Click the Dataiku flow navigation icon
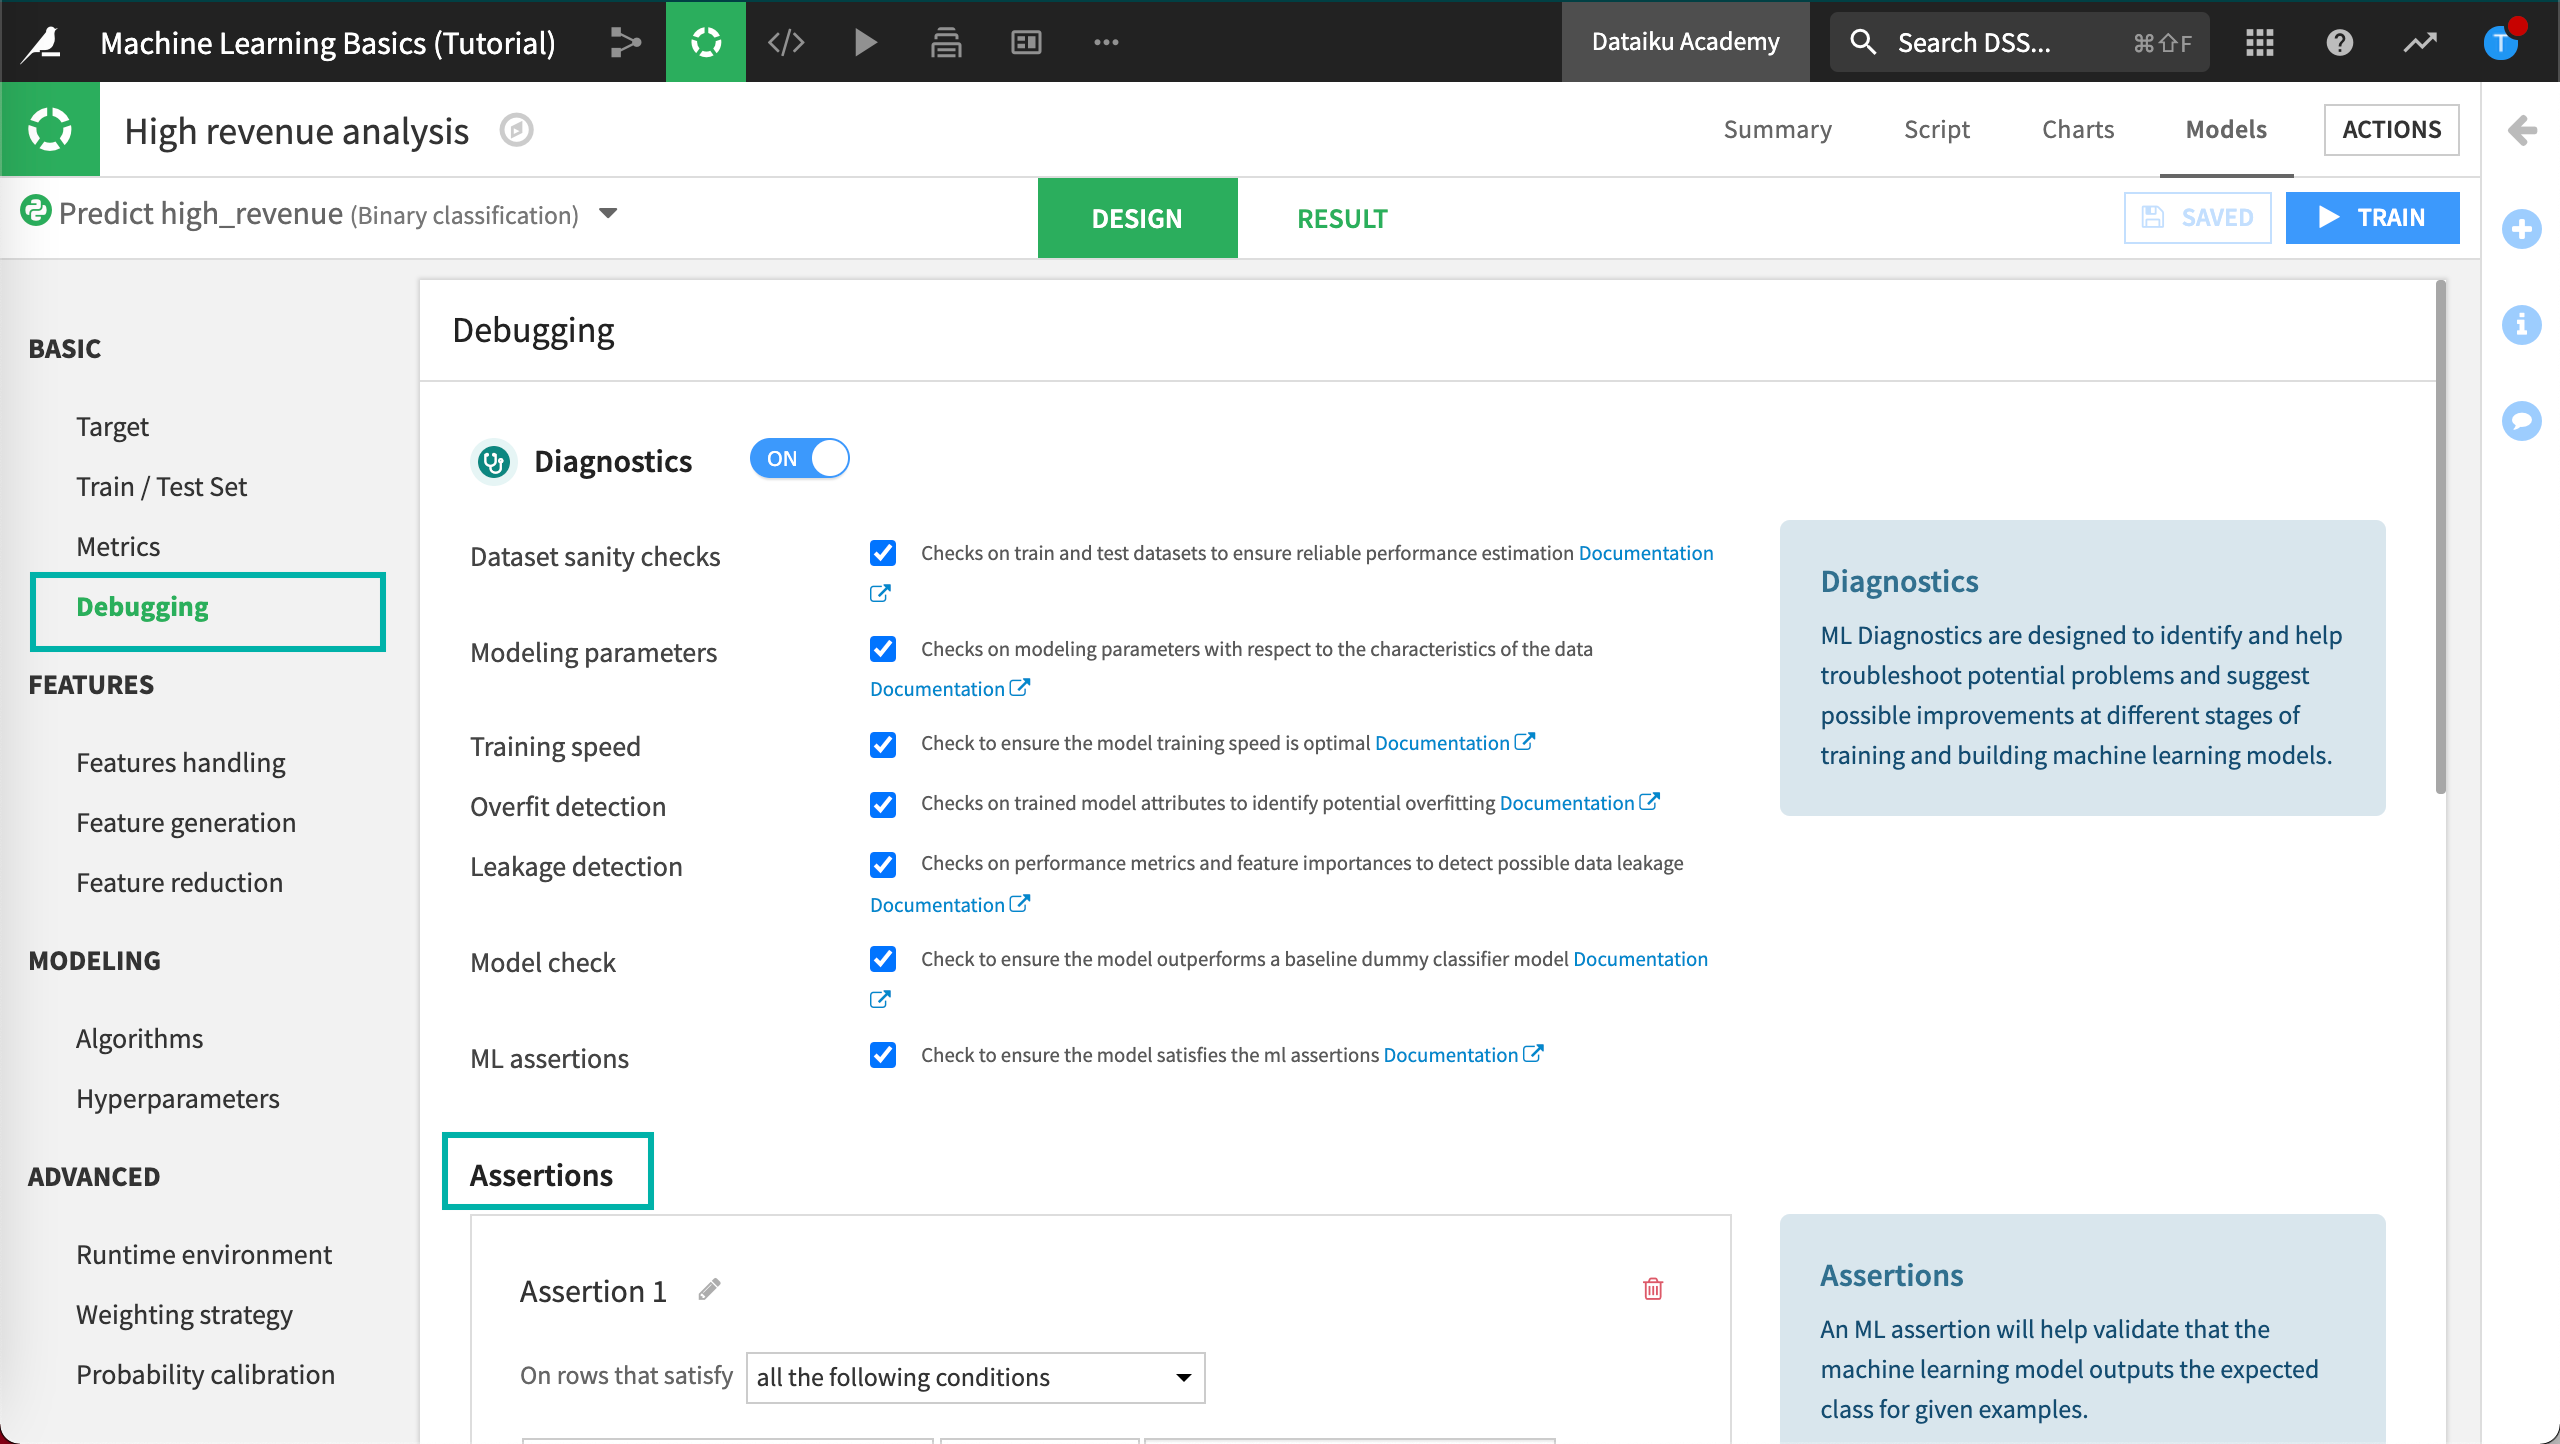2560x1444 pixels. 628,39
